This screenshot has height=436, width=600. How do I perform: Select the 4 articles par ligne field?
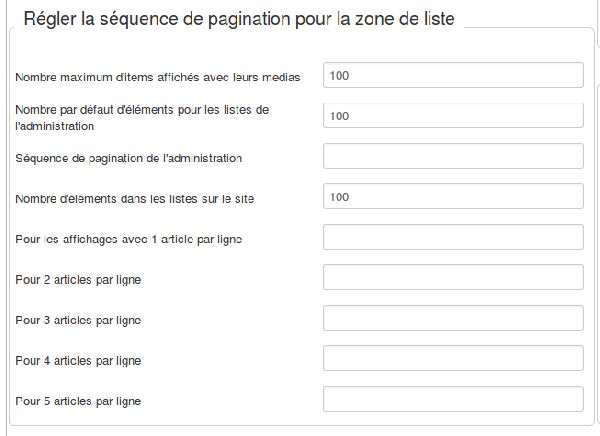tap(452, 359)
